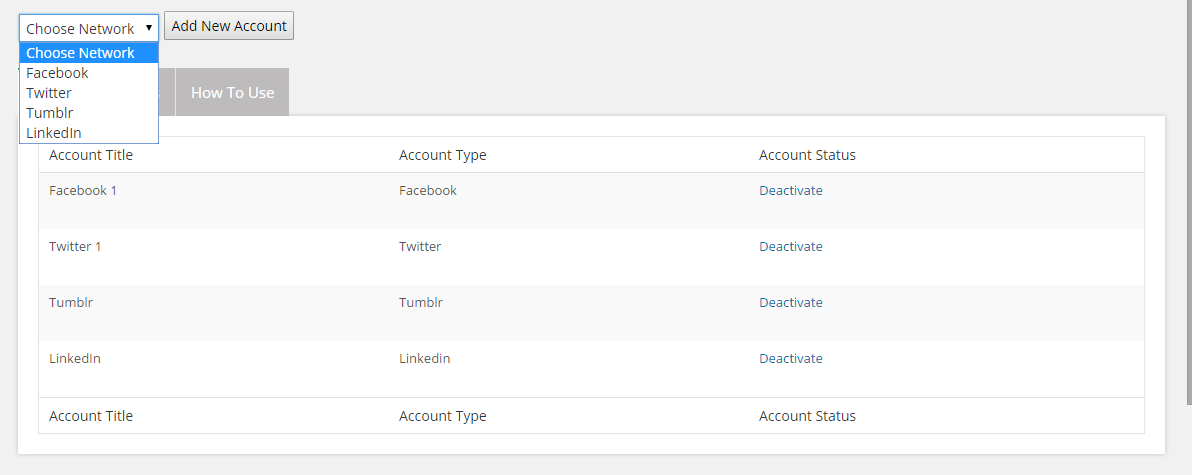This screenshot has width=1192, height=475.
Task: Switch to tab partially hidden behind dropdown
Action: click(166, 92)
